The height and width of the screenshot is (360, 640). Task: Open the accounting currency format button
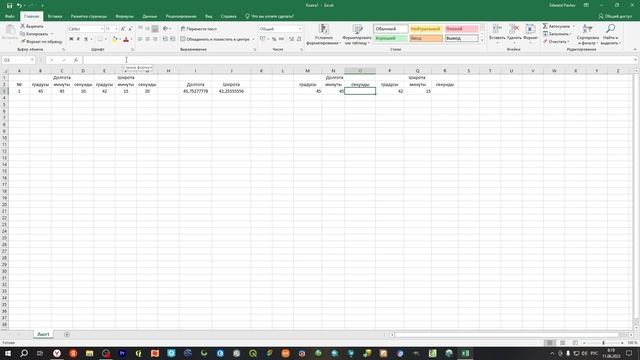(x=262, y=39)
